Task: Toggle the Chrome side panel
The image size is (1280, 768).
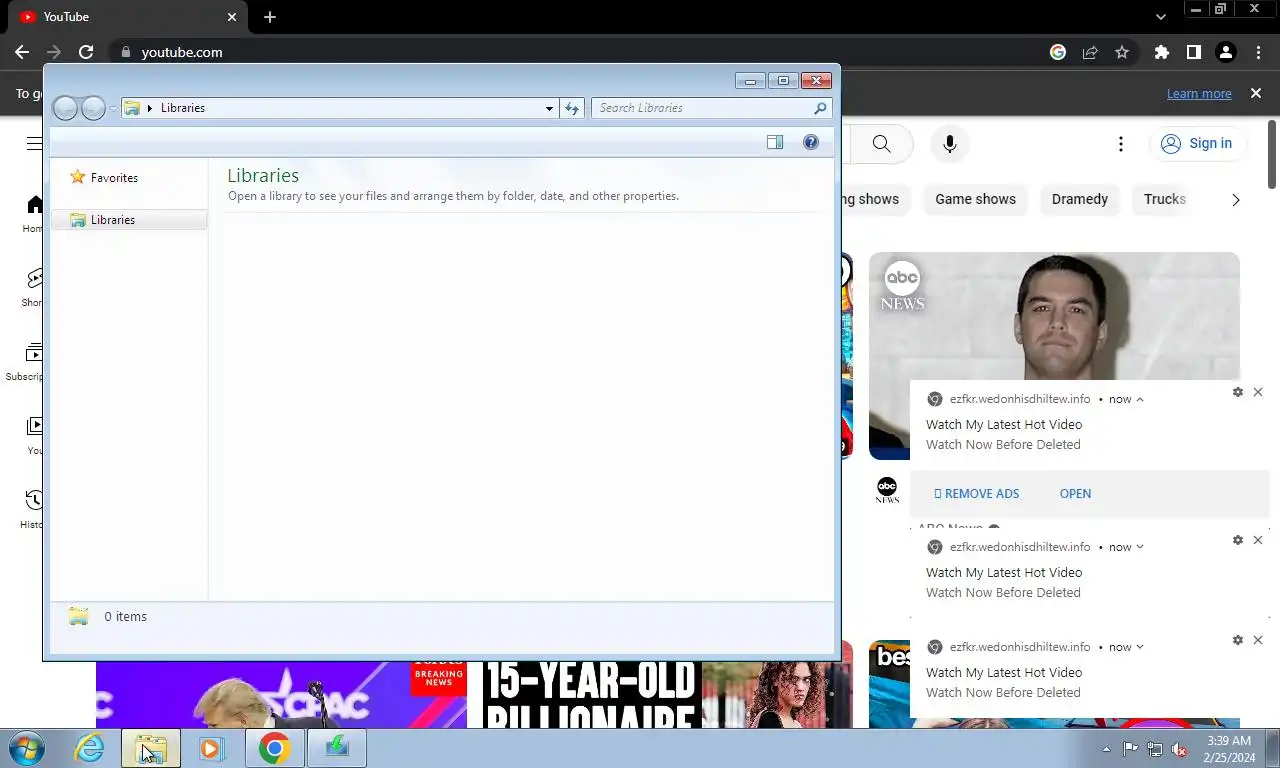Action: 1193,52
